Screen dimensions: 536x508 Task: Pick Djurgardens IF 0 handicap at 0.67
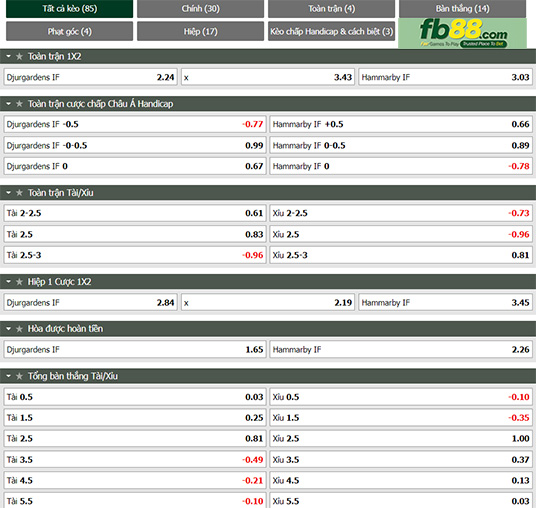pyautogui.click(x=135, y=166)
